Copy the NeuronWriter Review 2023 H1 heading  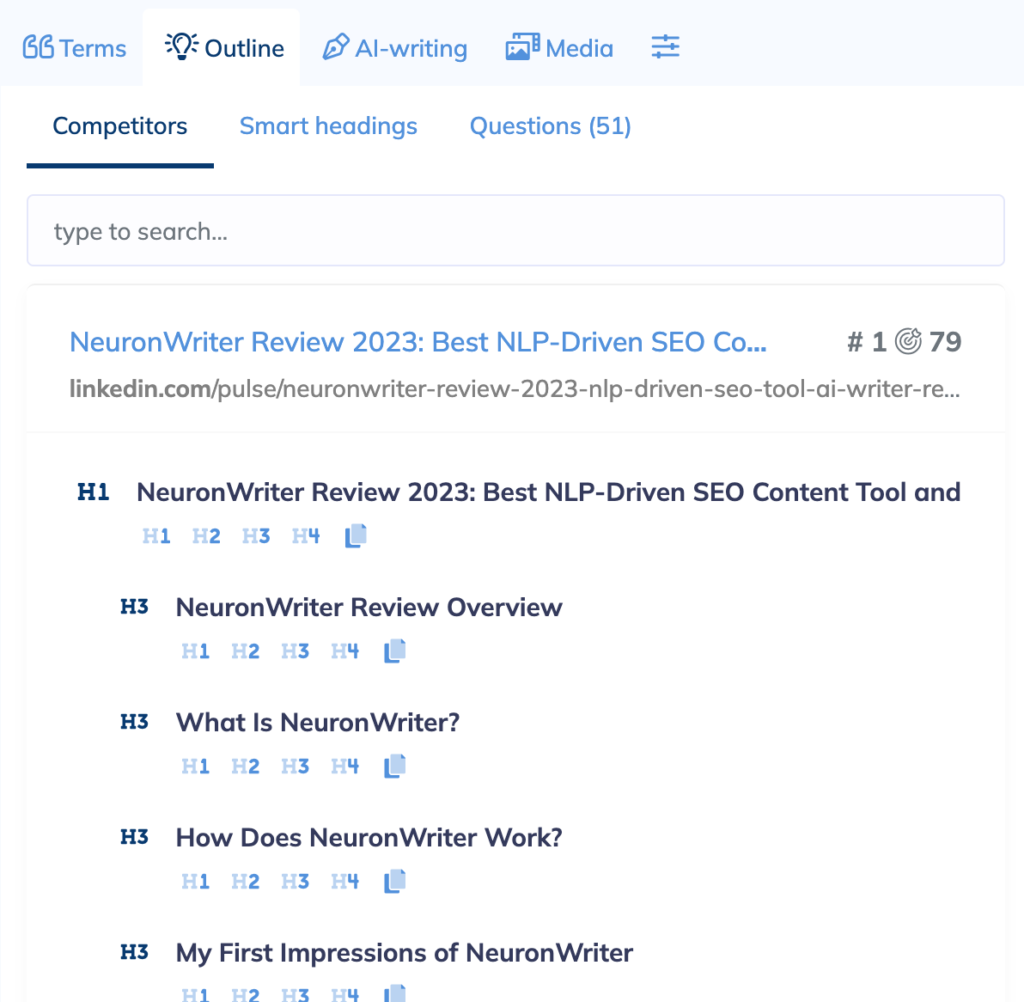[x=356, y=536]
